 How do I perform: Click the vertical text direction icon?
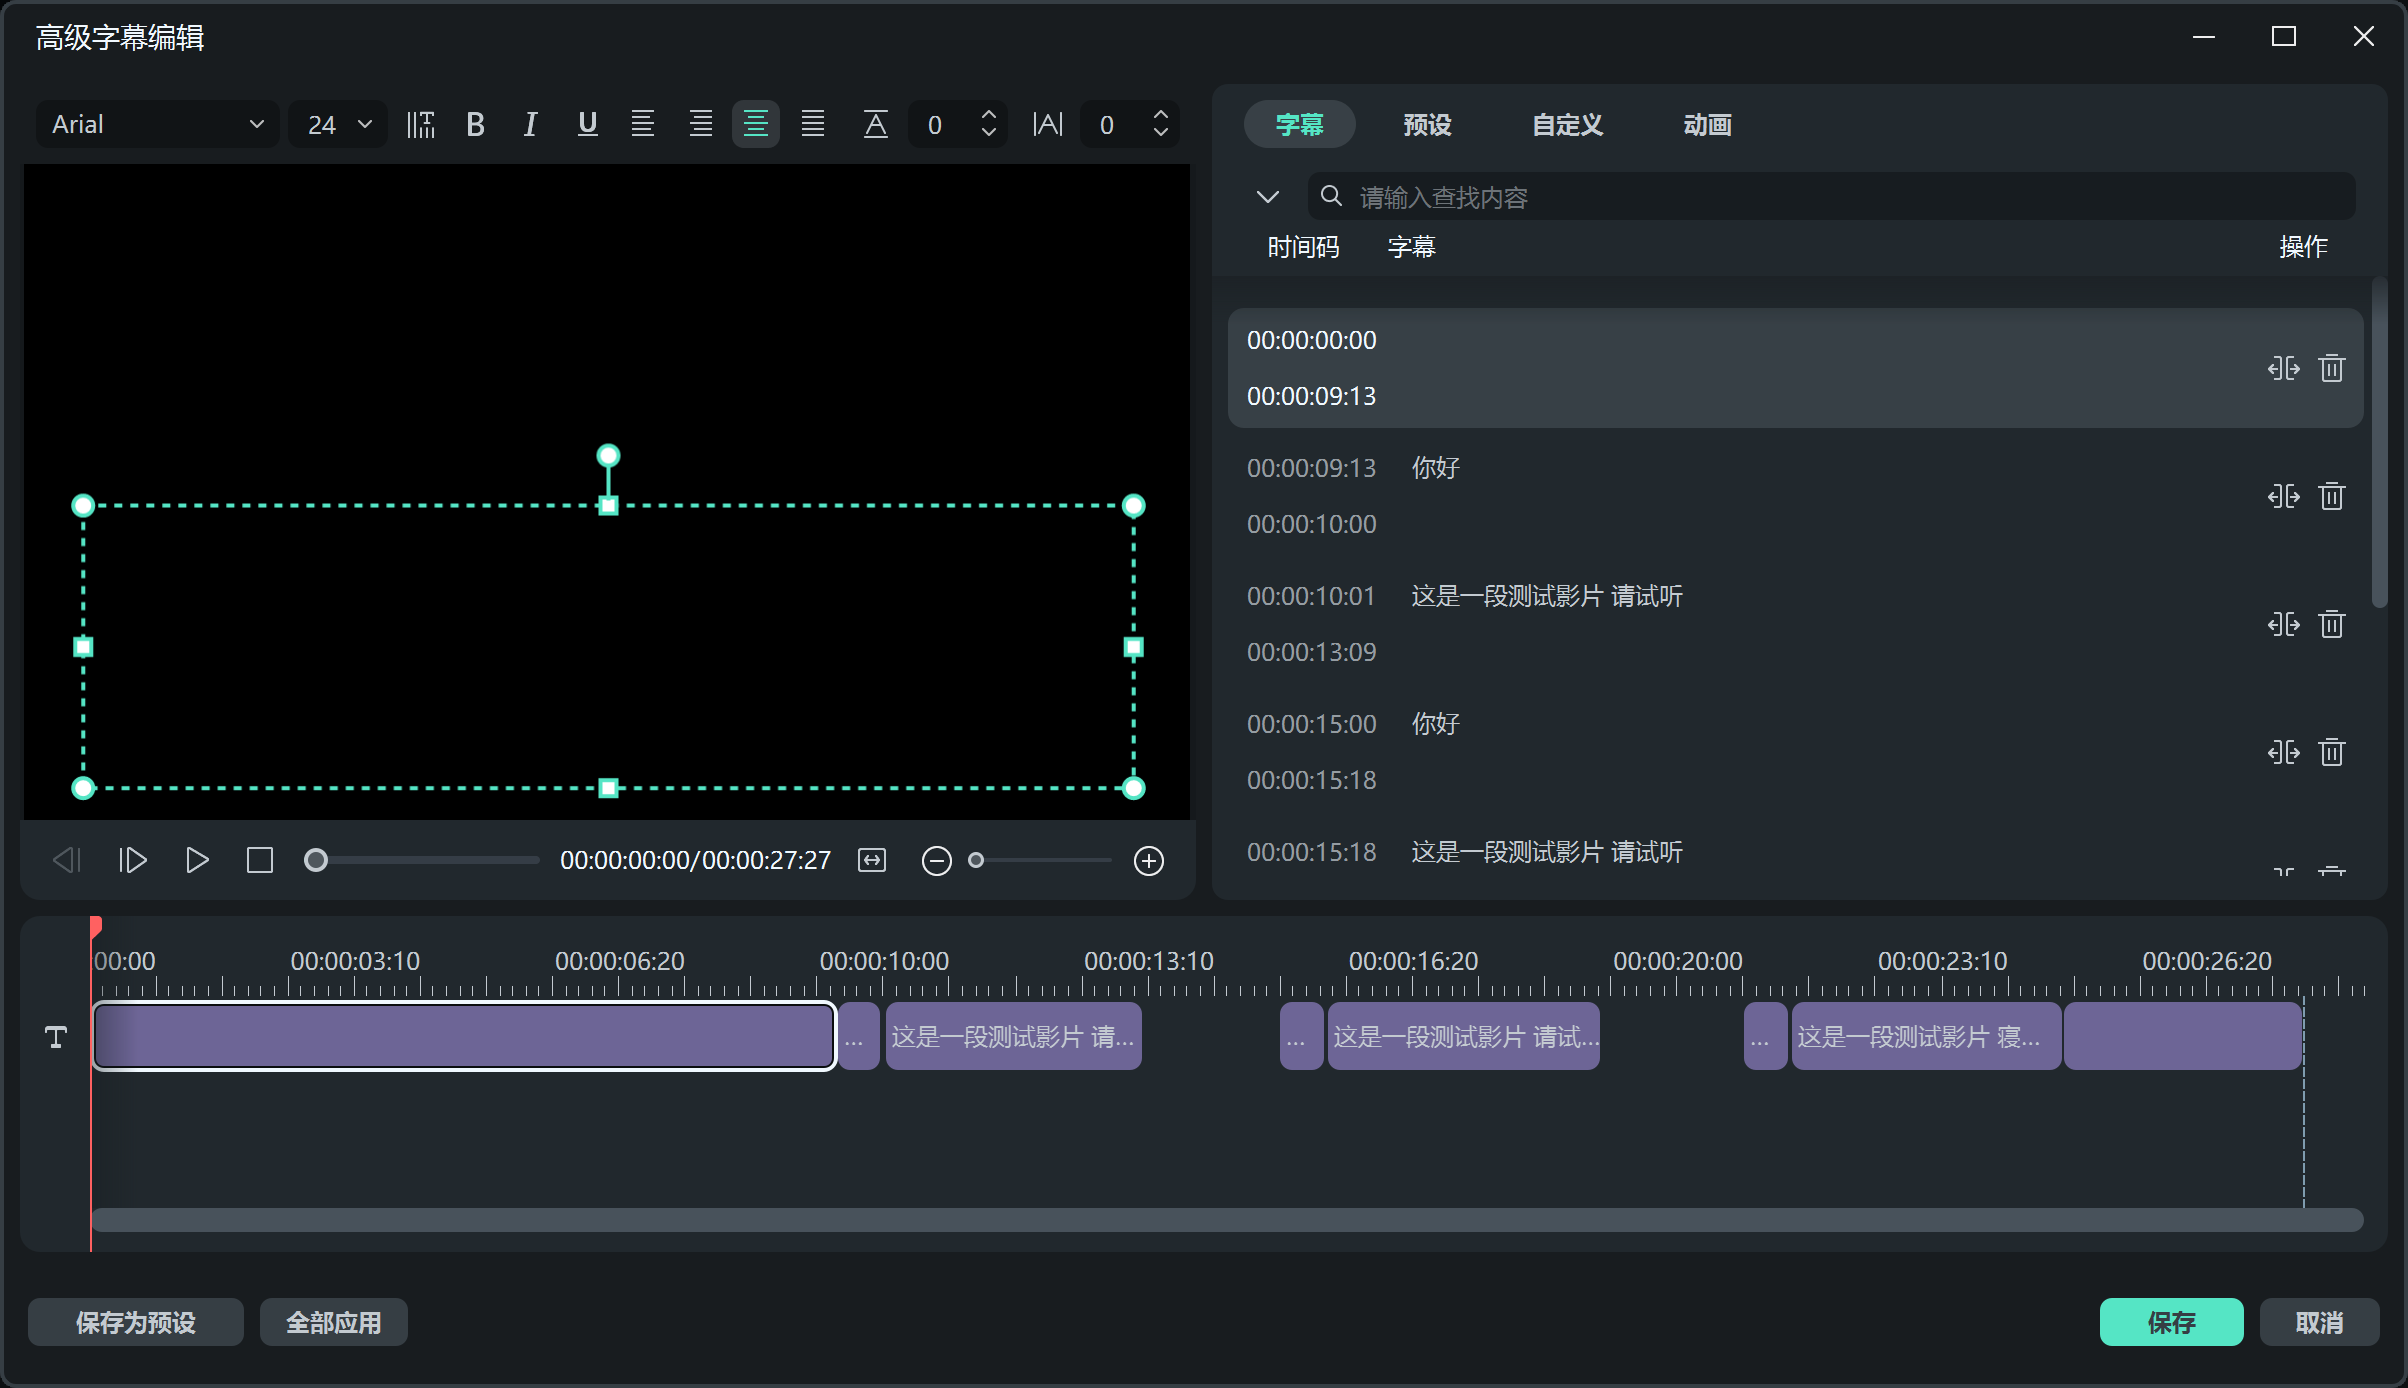(421, 124)
